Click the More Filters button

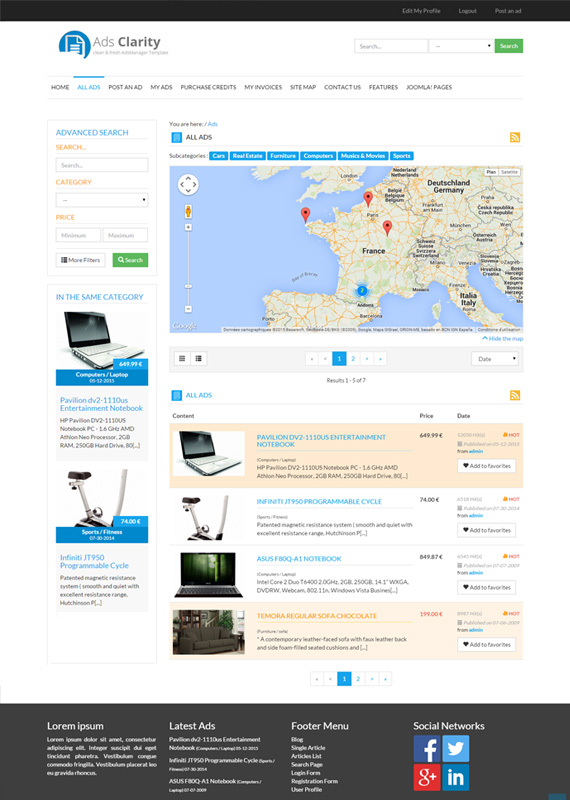[81, 260]
